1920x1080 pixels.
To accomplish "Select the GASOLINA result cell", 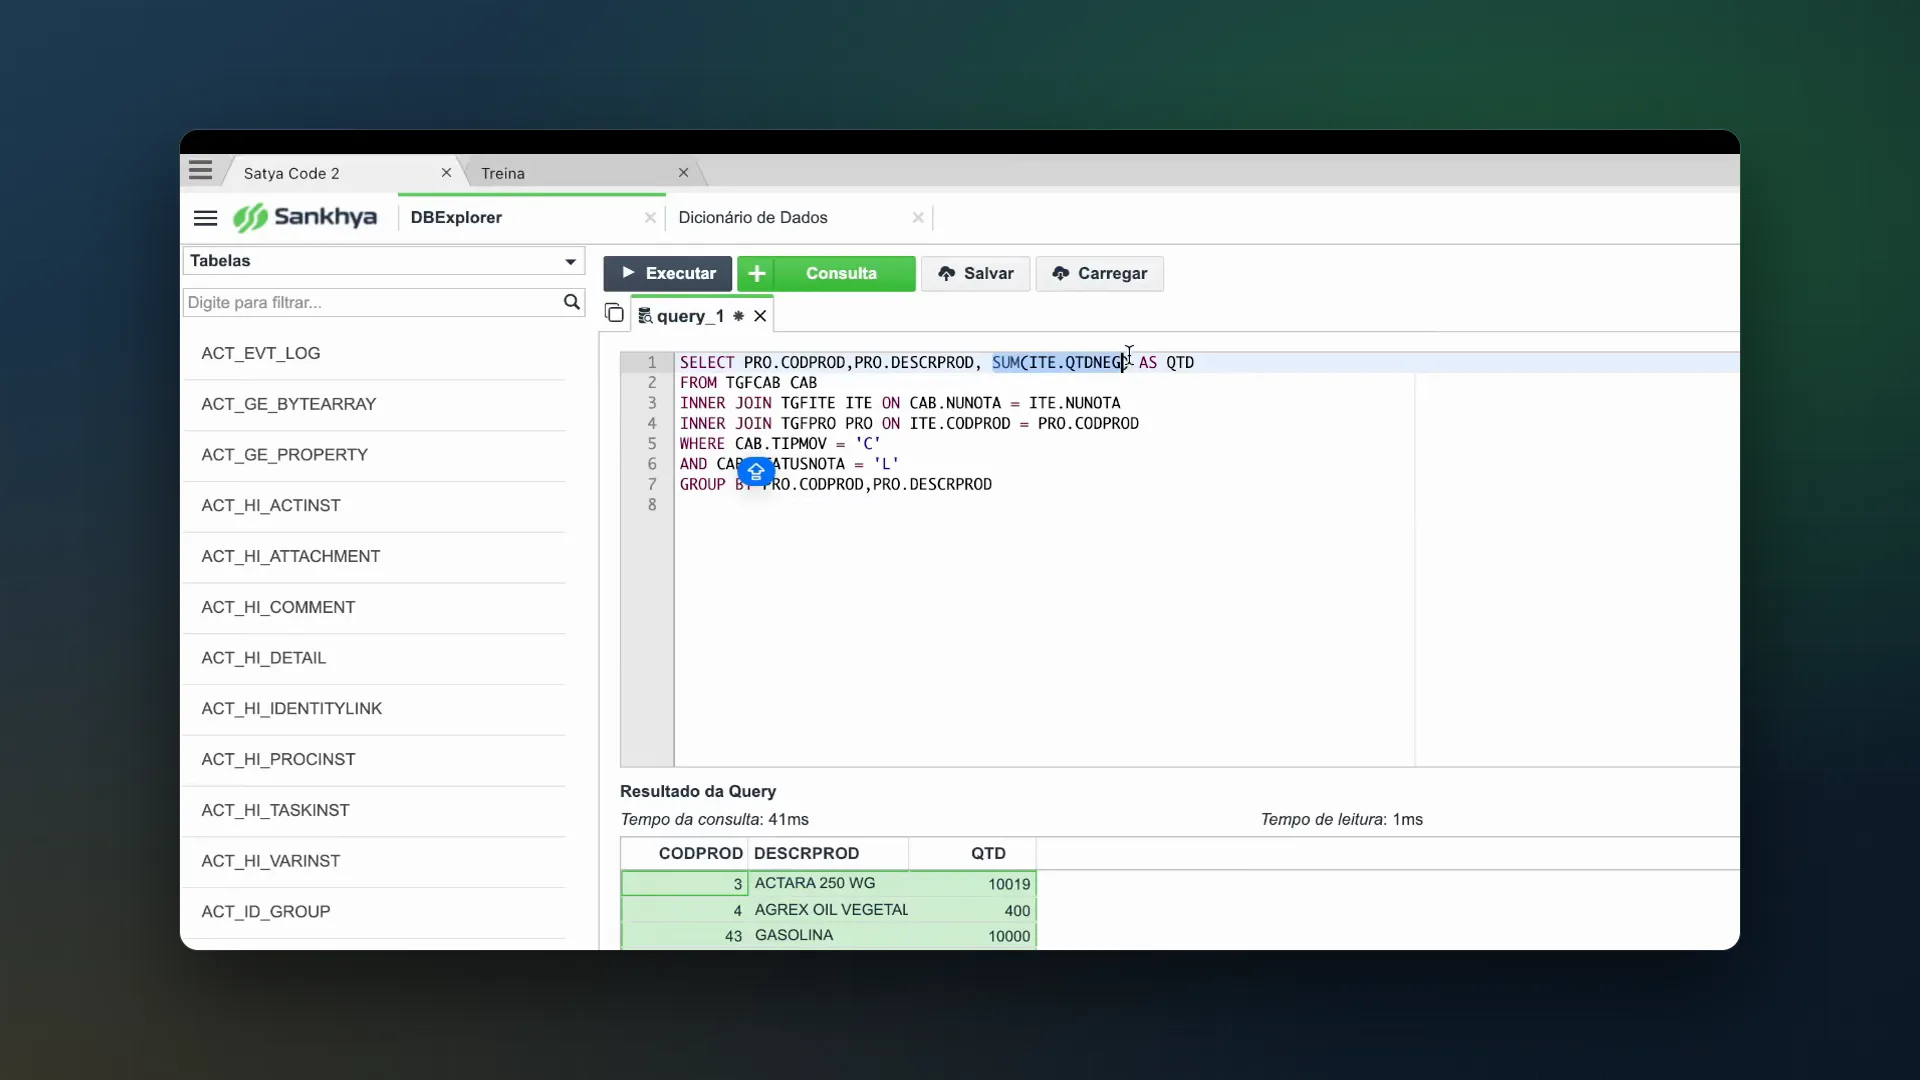I will point(828,936).
